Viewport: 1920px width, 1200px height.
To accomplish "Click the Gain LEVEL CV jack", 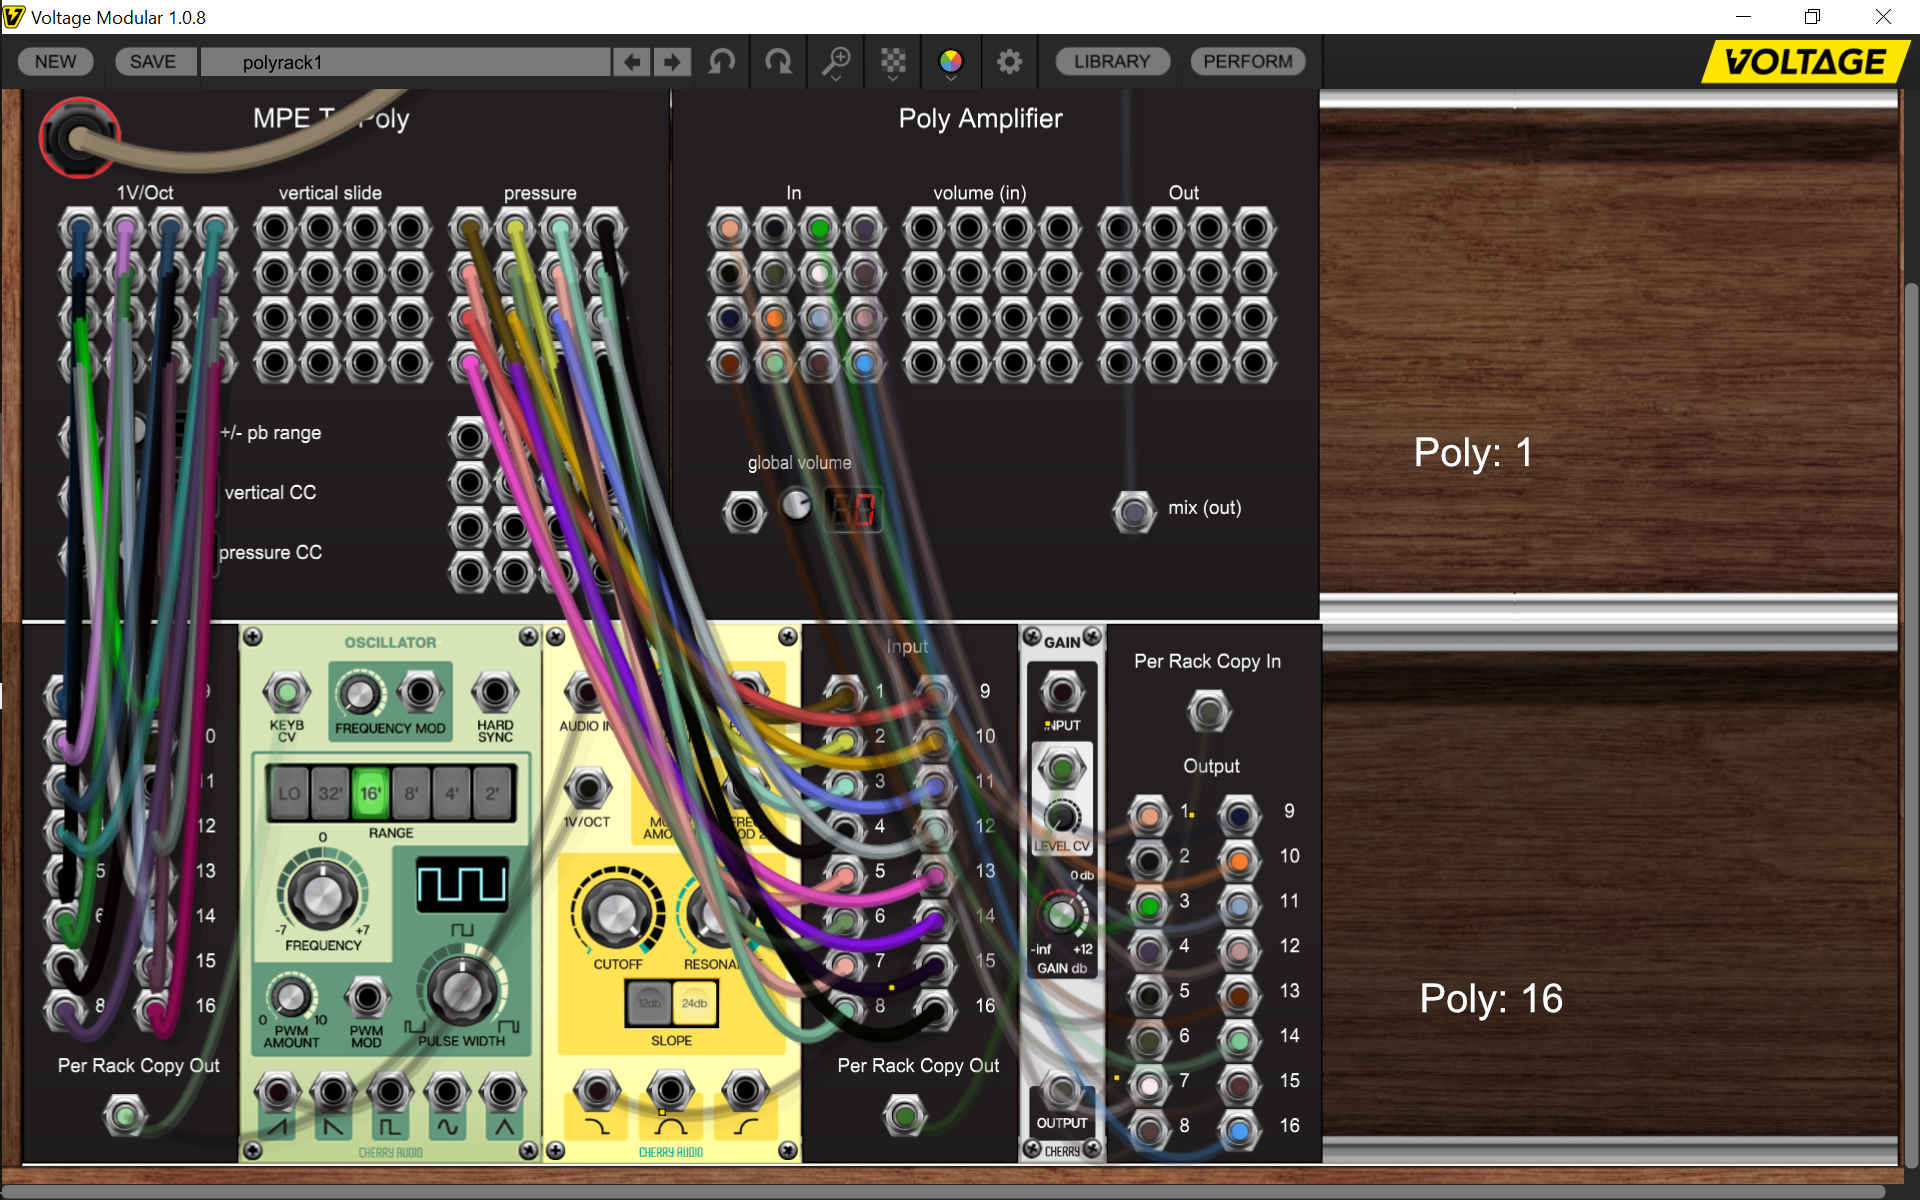I will [x=1061, y=769].
